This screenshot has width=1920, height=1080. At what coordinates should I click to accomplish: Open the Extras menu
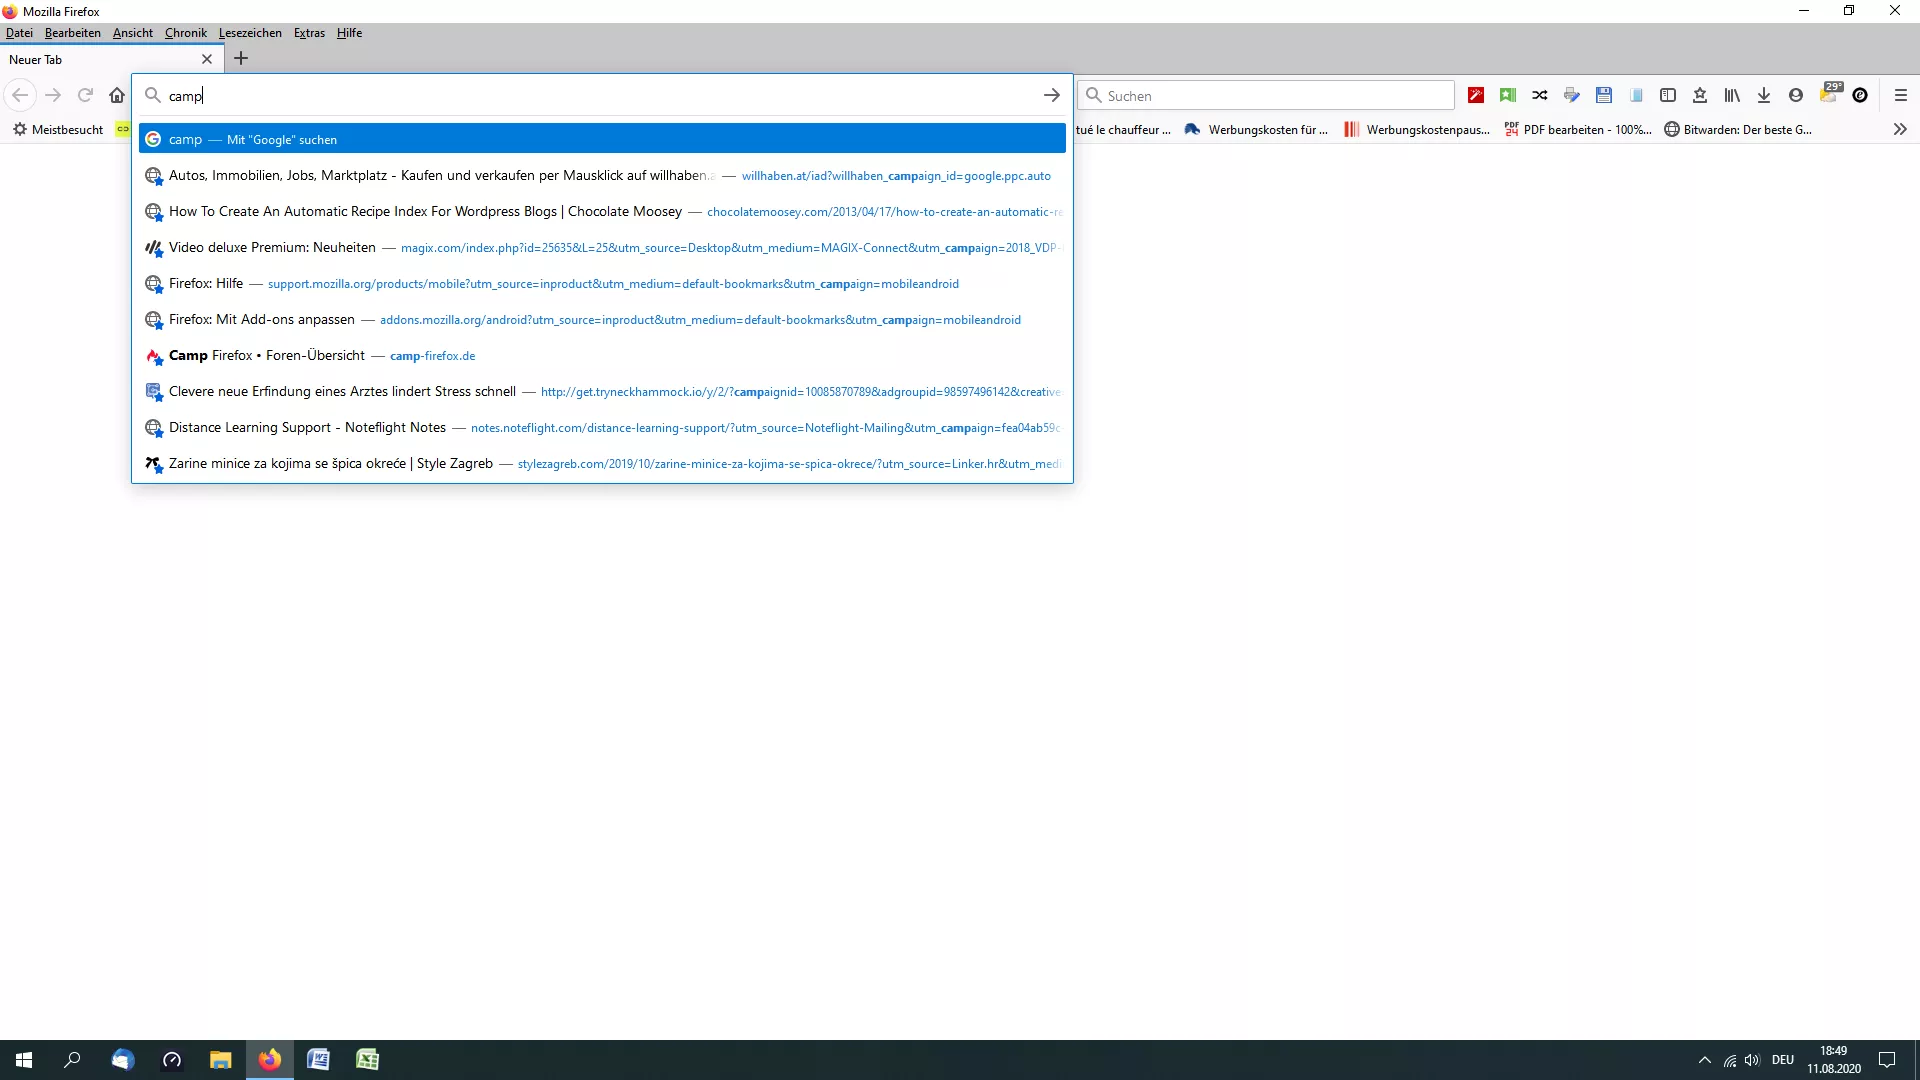click(x=309, y=33)
